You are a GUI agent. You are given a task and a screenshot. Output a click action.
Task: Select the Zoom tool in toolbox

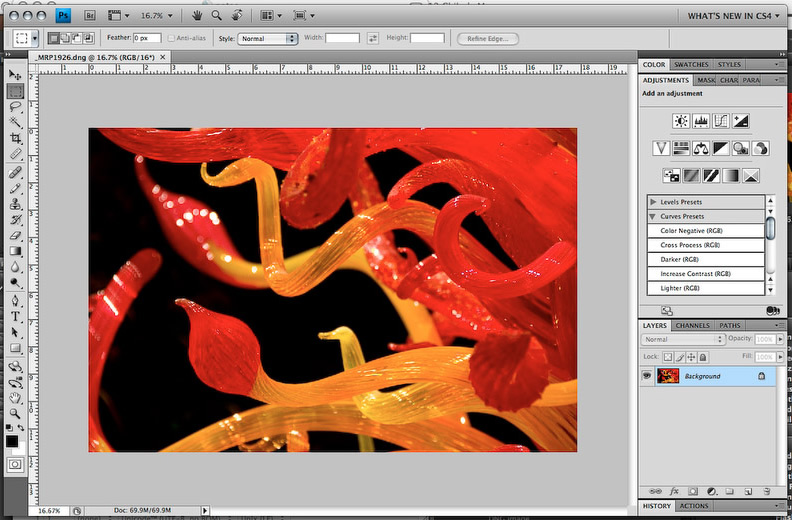[x=15, y=413]
